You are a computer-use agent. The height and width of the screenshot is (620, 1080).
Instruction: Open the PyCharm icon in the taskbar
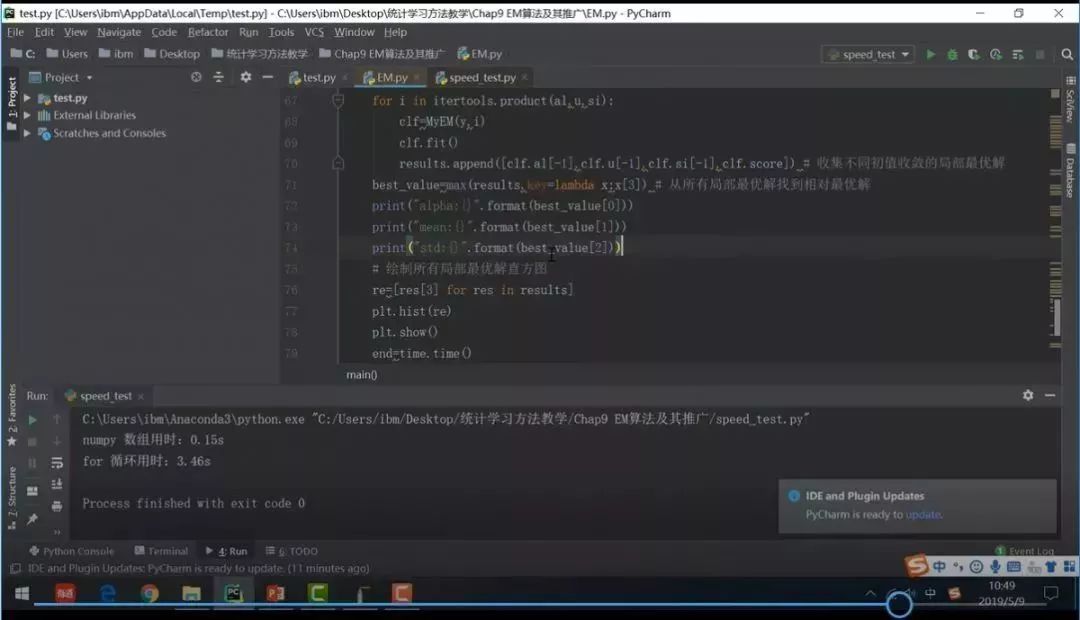pyautogui.click(x=233, y=593)
